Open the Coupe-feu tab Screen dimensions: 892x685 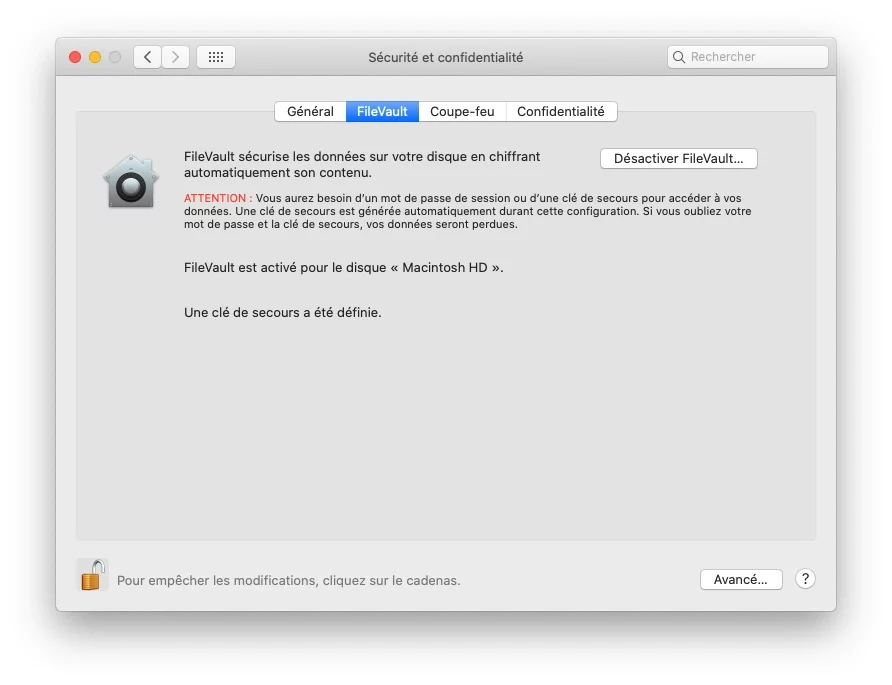pos(462,112)
